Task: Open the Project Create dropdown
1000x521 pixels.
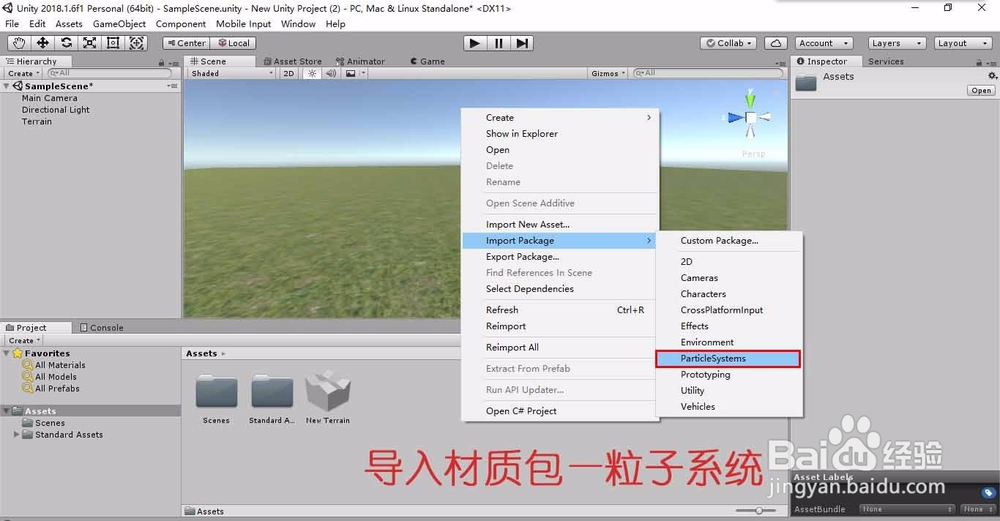Action: coord(24,340)
